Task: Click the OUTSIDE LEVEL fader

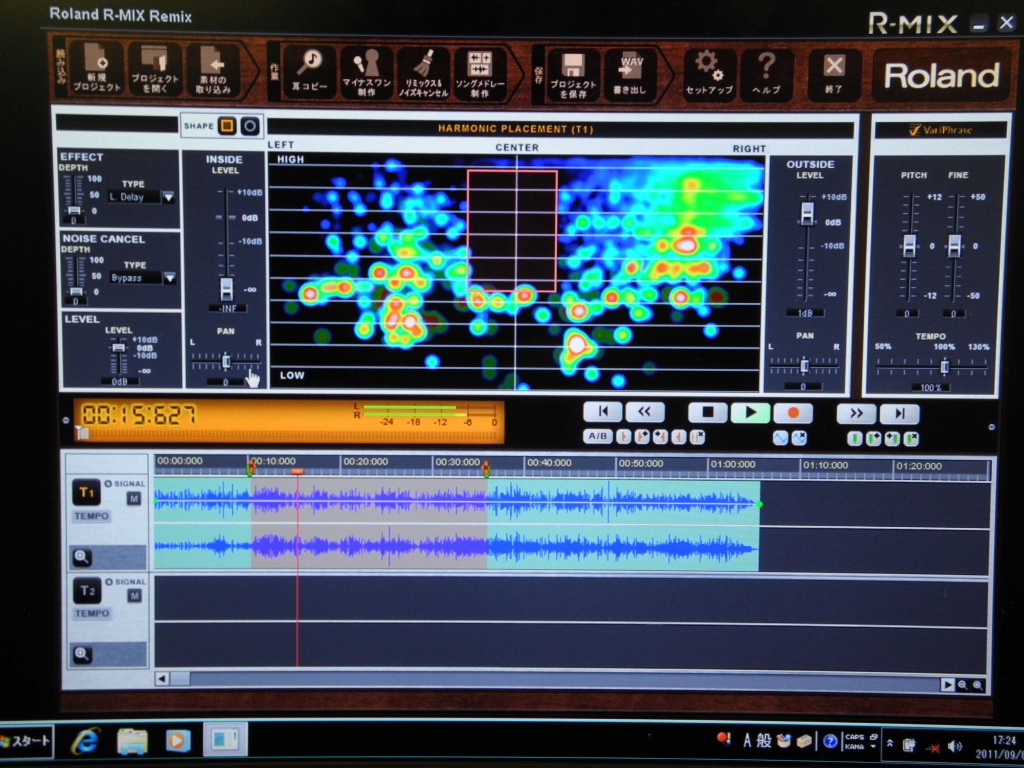Action: tap(808, 213)
